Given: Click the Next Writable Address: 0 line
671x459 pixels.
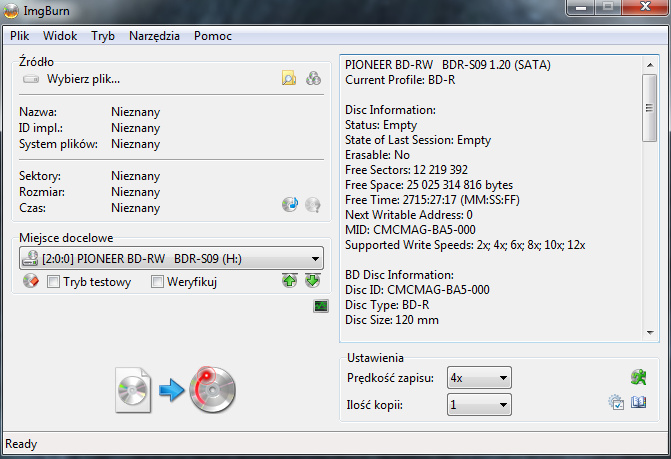Looking at the screenshot, I should tap(409, 215).
